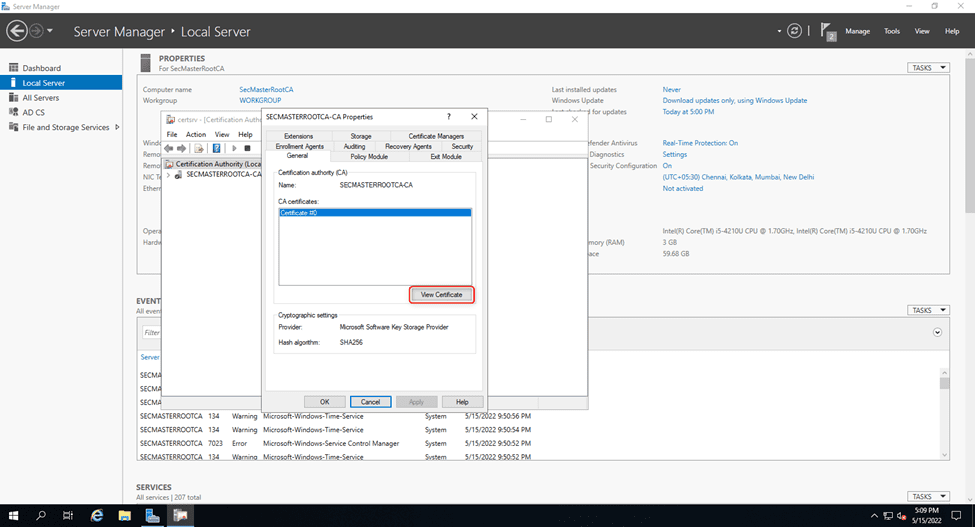Open the Policy Module tab
975x527 pixels.
click(369, 157)
